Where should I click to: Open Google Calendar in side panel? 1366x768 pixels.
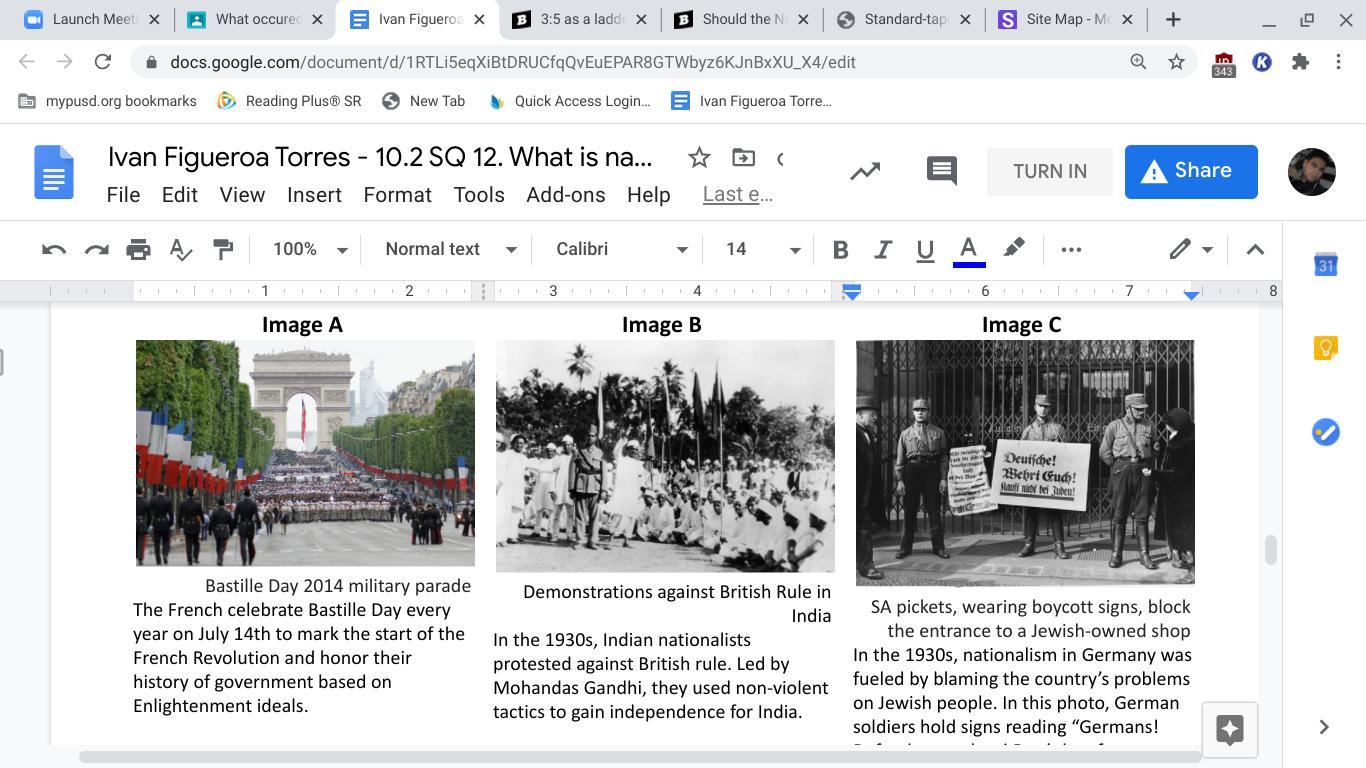1325,265
